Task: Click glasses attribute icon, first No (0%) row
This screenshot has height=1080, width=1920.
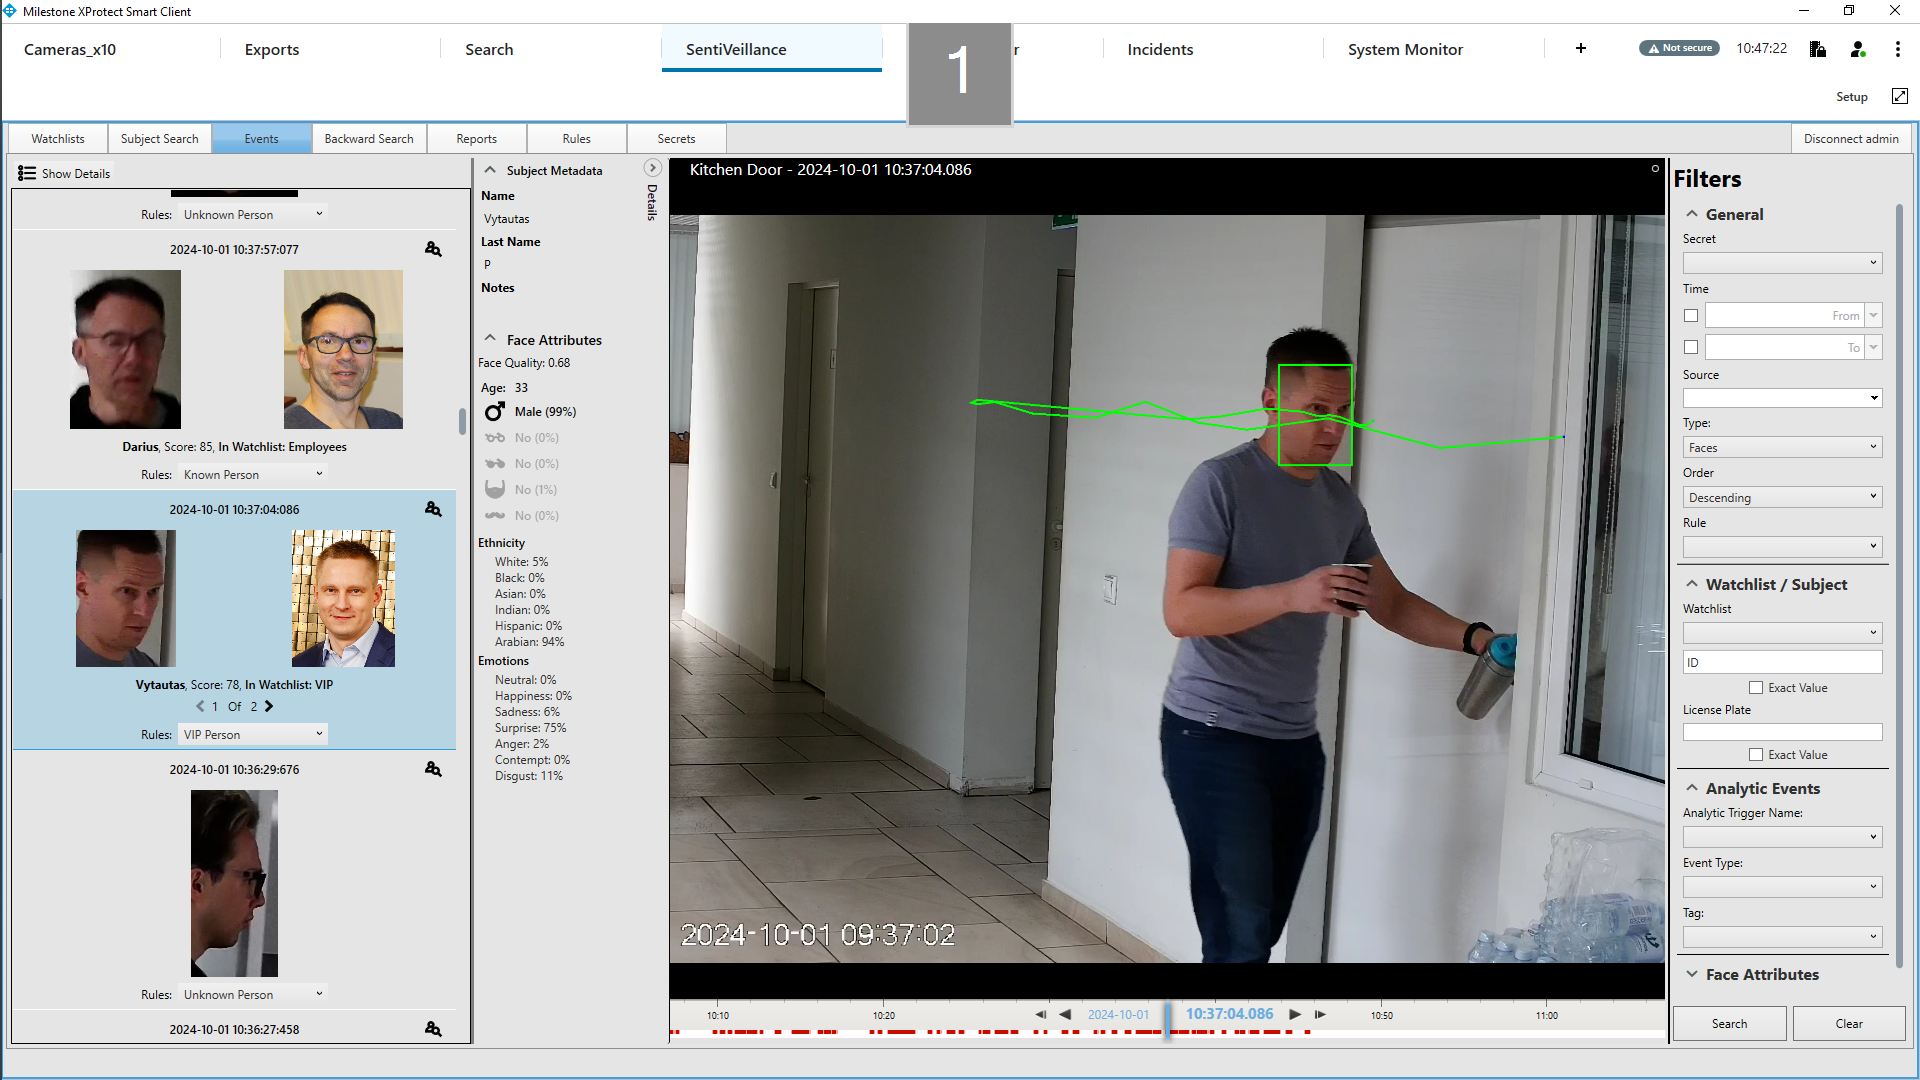Action: click(x=494, y=438)
